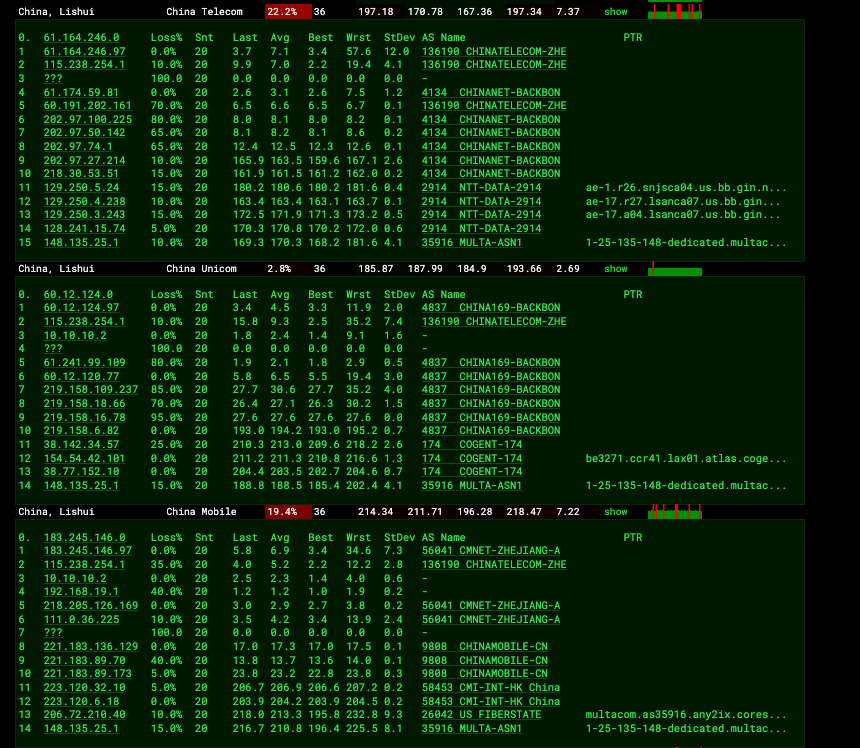Click 'show' link in China Telecom row
This screenshot has width=860, height=748.
coord(615,12)
